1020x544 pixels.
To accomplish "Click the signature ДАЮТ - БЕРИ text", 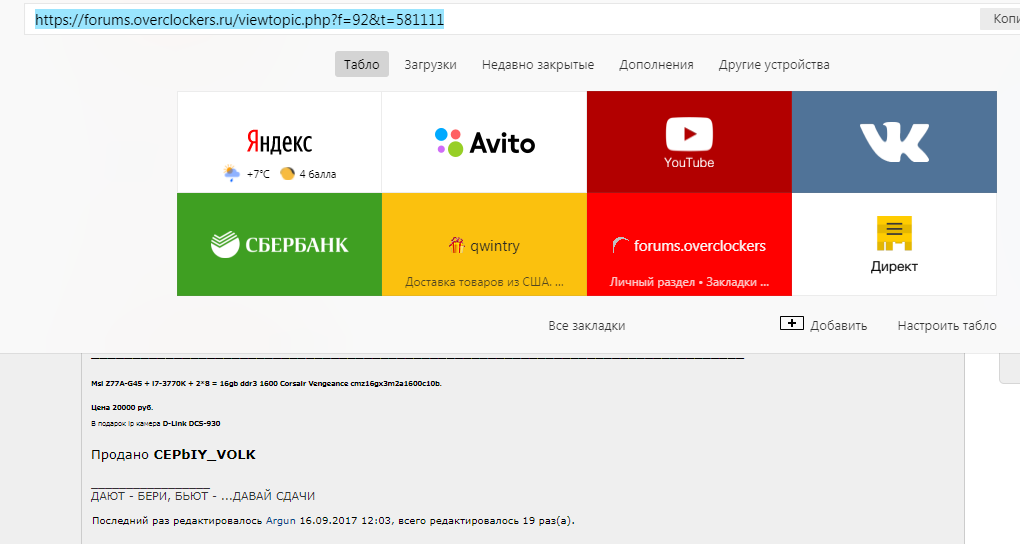I will 203,496.
